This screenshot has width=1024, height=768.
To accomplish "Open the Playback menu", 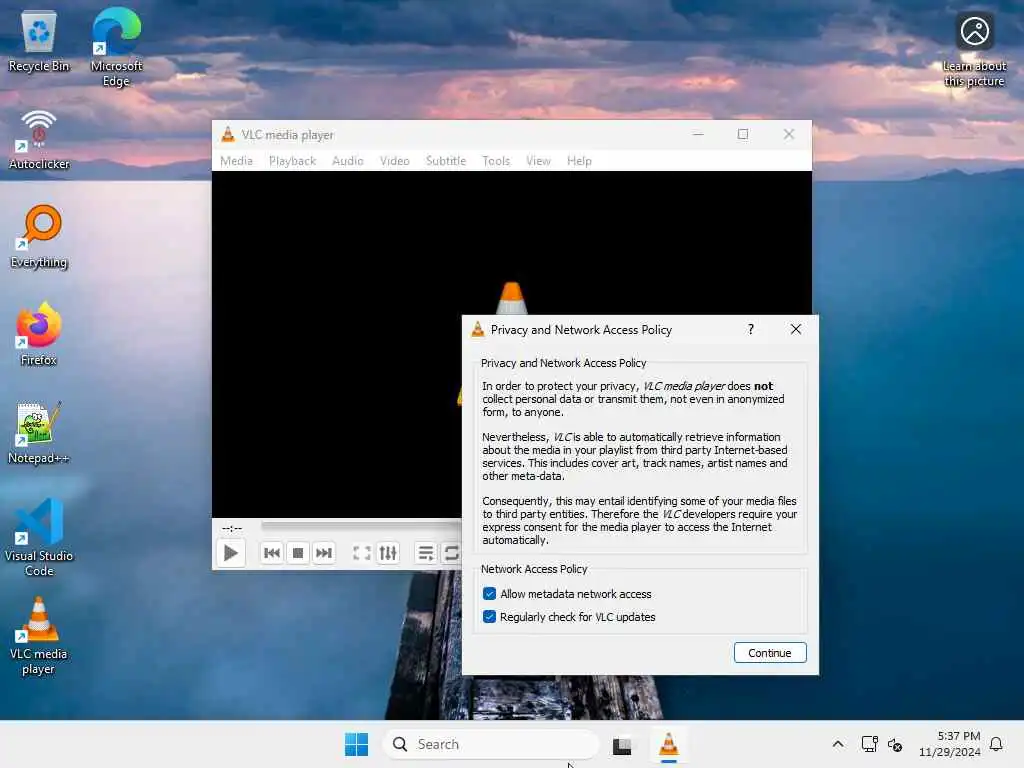I will (x=293, y=161).
